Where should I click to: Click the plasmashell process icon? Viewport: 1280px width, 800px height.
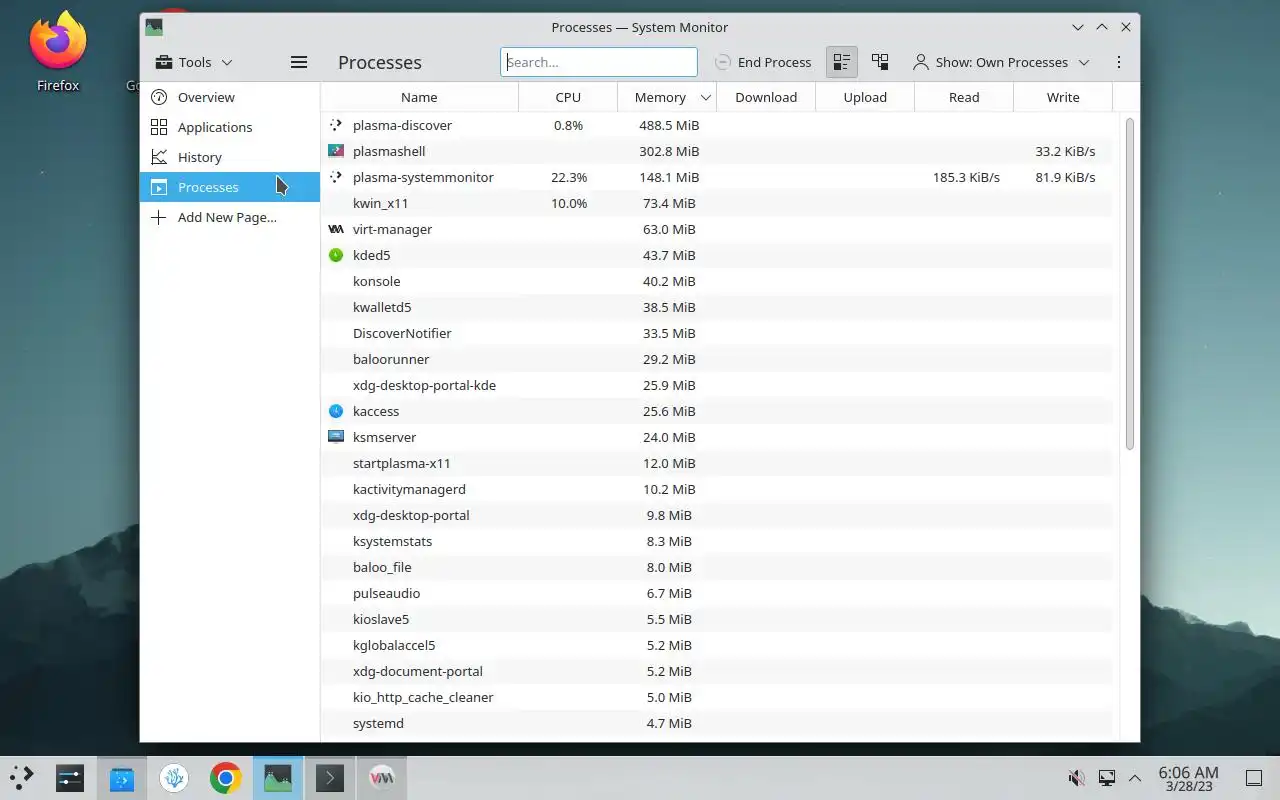click(x=336, y=151)
